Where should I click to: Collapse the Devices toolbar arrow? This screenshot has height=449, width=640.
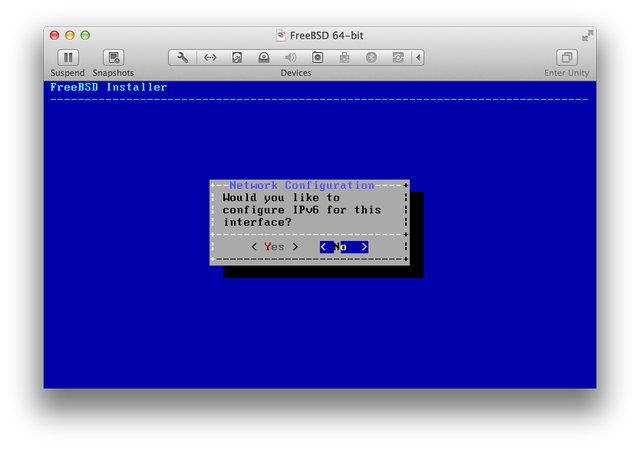tap(418, 58)
